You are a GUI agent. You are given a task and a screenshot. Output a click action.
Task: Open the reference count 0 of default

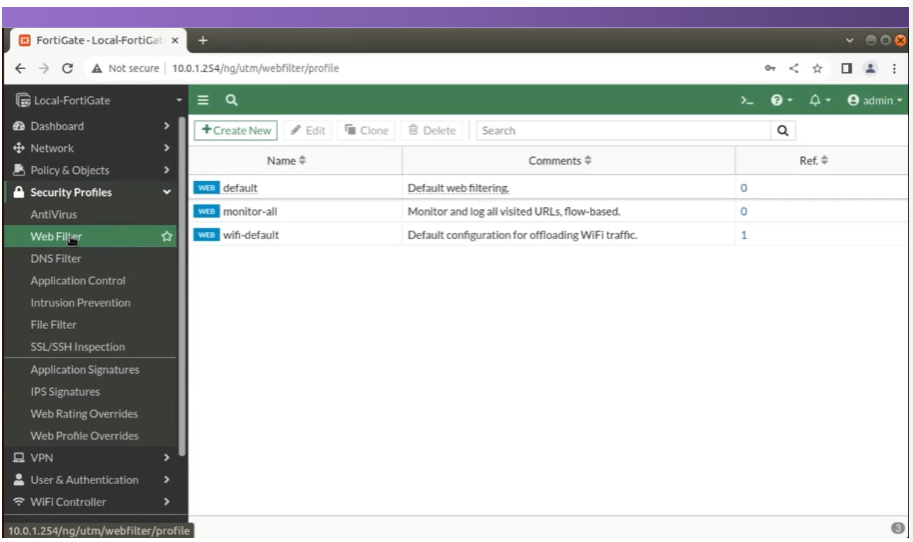pyautogui.click(x=744, y=188)
